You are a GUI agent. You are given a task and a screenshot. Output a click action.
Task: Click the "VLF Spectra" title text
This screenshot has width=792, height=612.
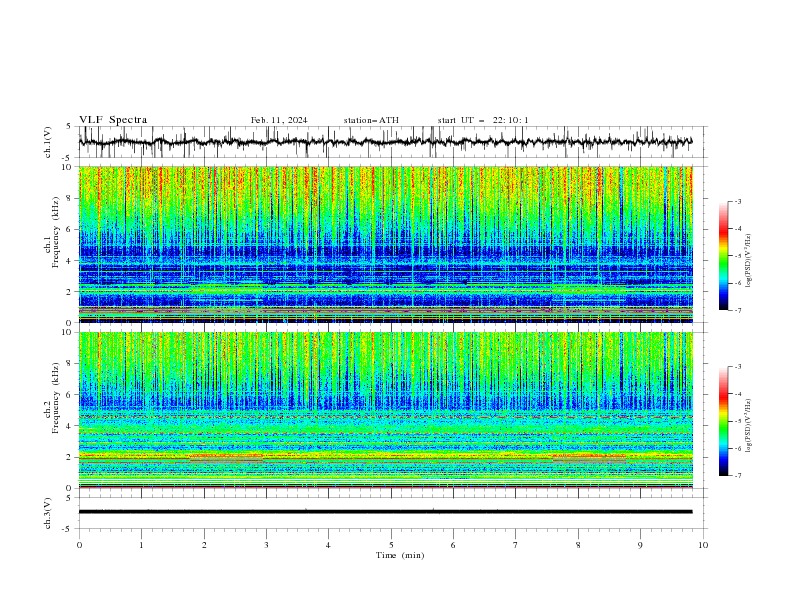pos(113,120)
